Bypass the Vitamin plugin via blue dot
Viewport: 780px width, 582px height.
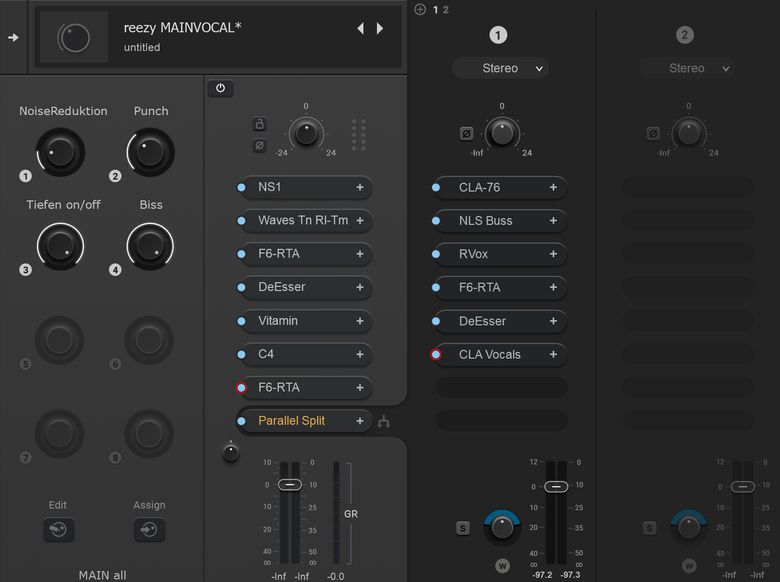click(241, 321)
